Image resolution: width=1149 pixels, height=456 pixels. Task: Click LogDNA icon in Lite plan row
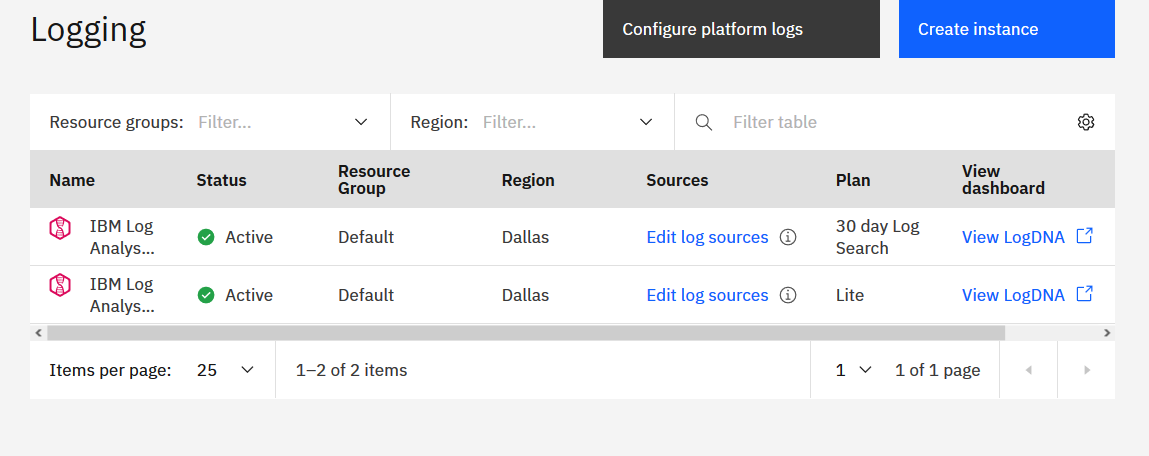click(x=60, y=284)
